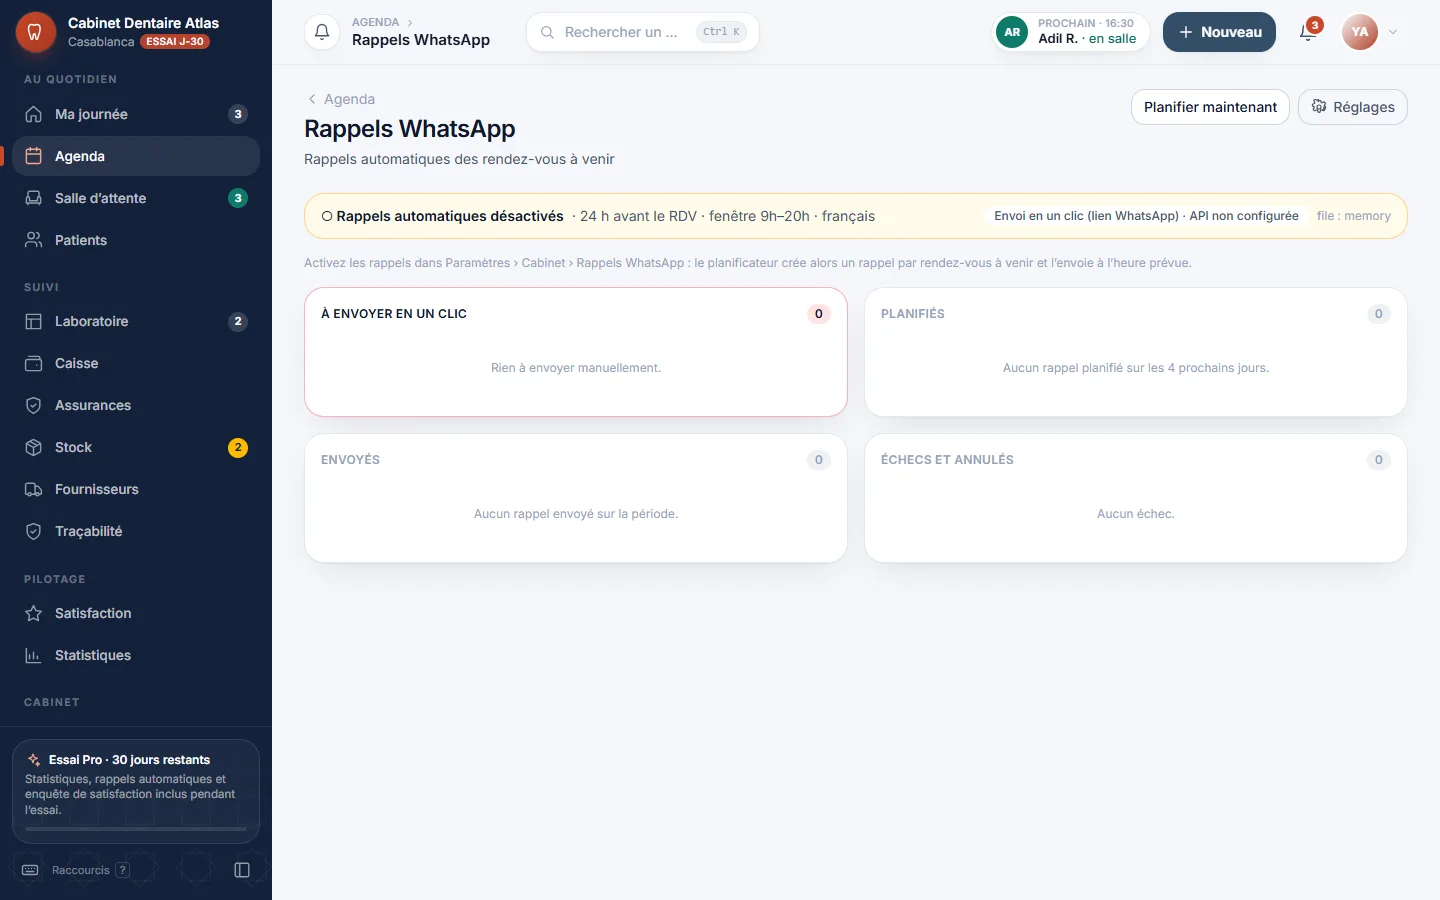Click the AGENDA breadcrumb item
Viewport: 1440px width, 900px height.
[x=375, y=22]
